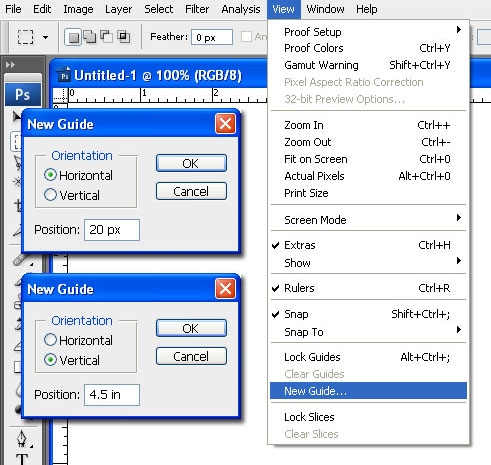Expand the Snap To submenu

[368, 332]
